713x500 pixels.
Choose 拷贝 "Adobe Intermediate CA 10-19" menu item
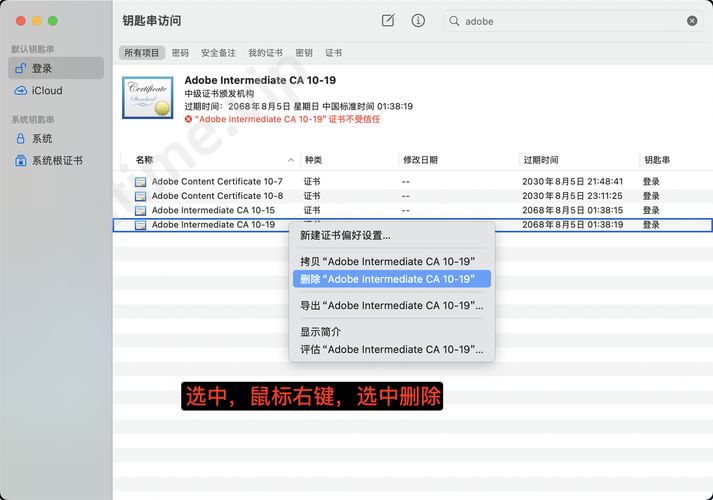[392, 261]
